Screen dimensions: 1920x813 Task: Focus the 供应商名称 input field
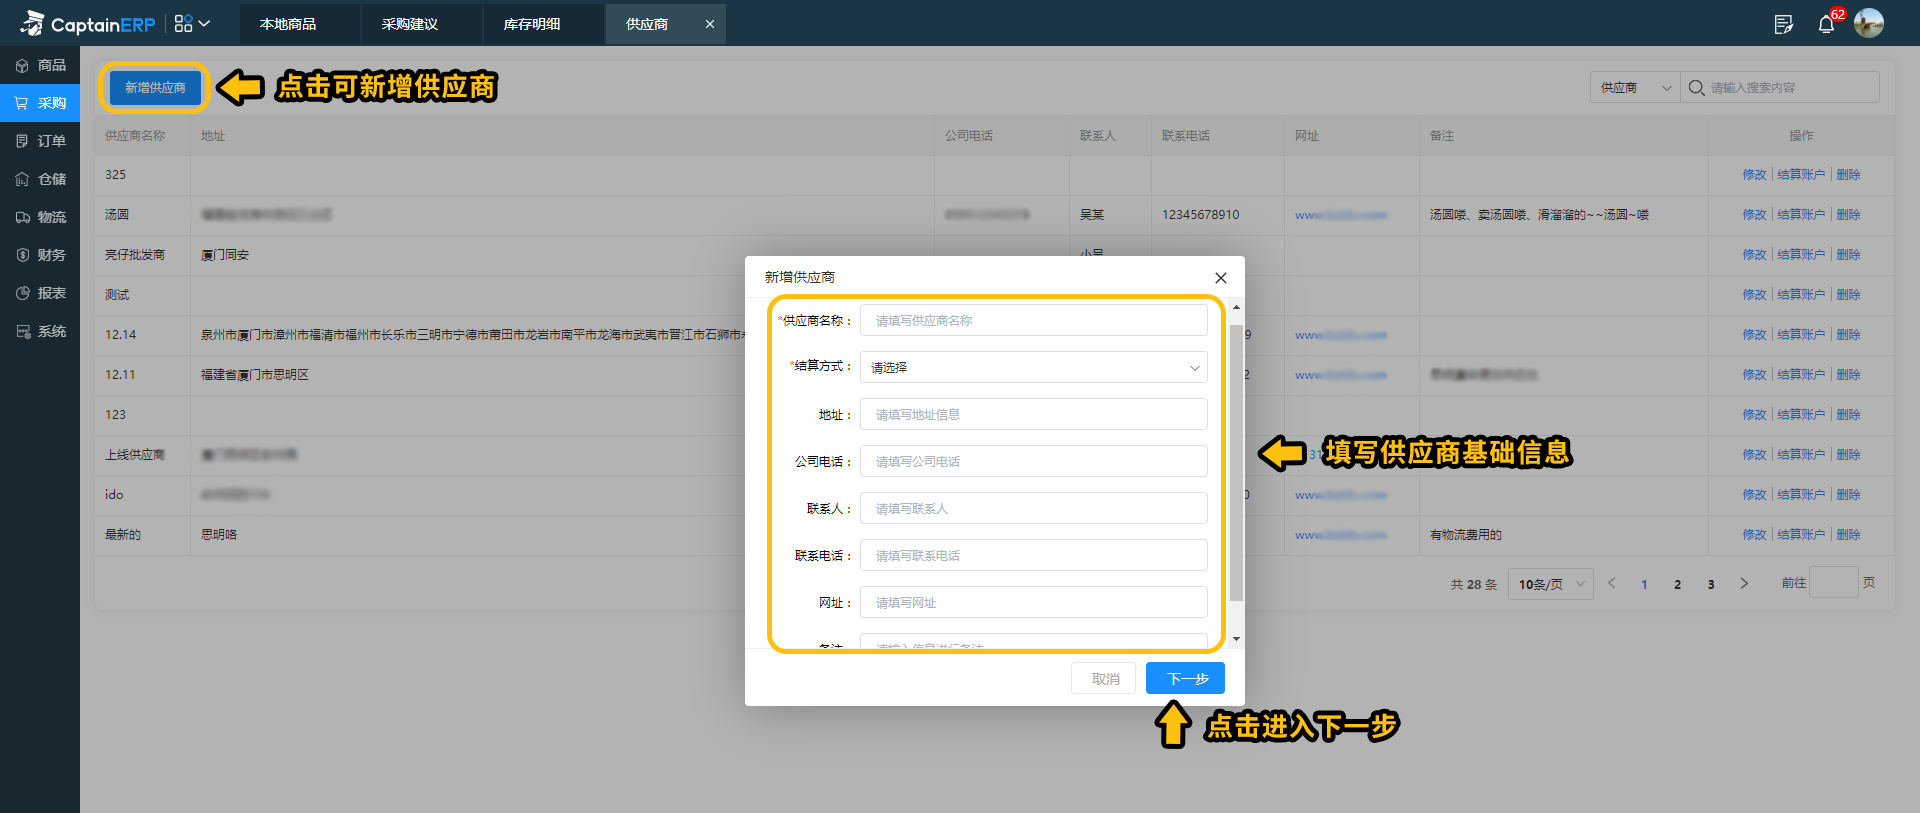(x=1033, y=320)
